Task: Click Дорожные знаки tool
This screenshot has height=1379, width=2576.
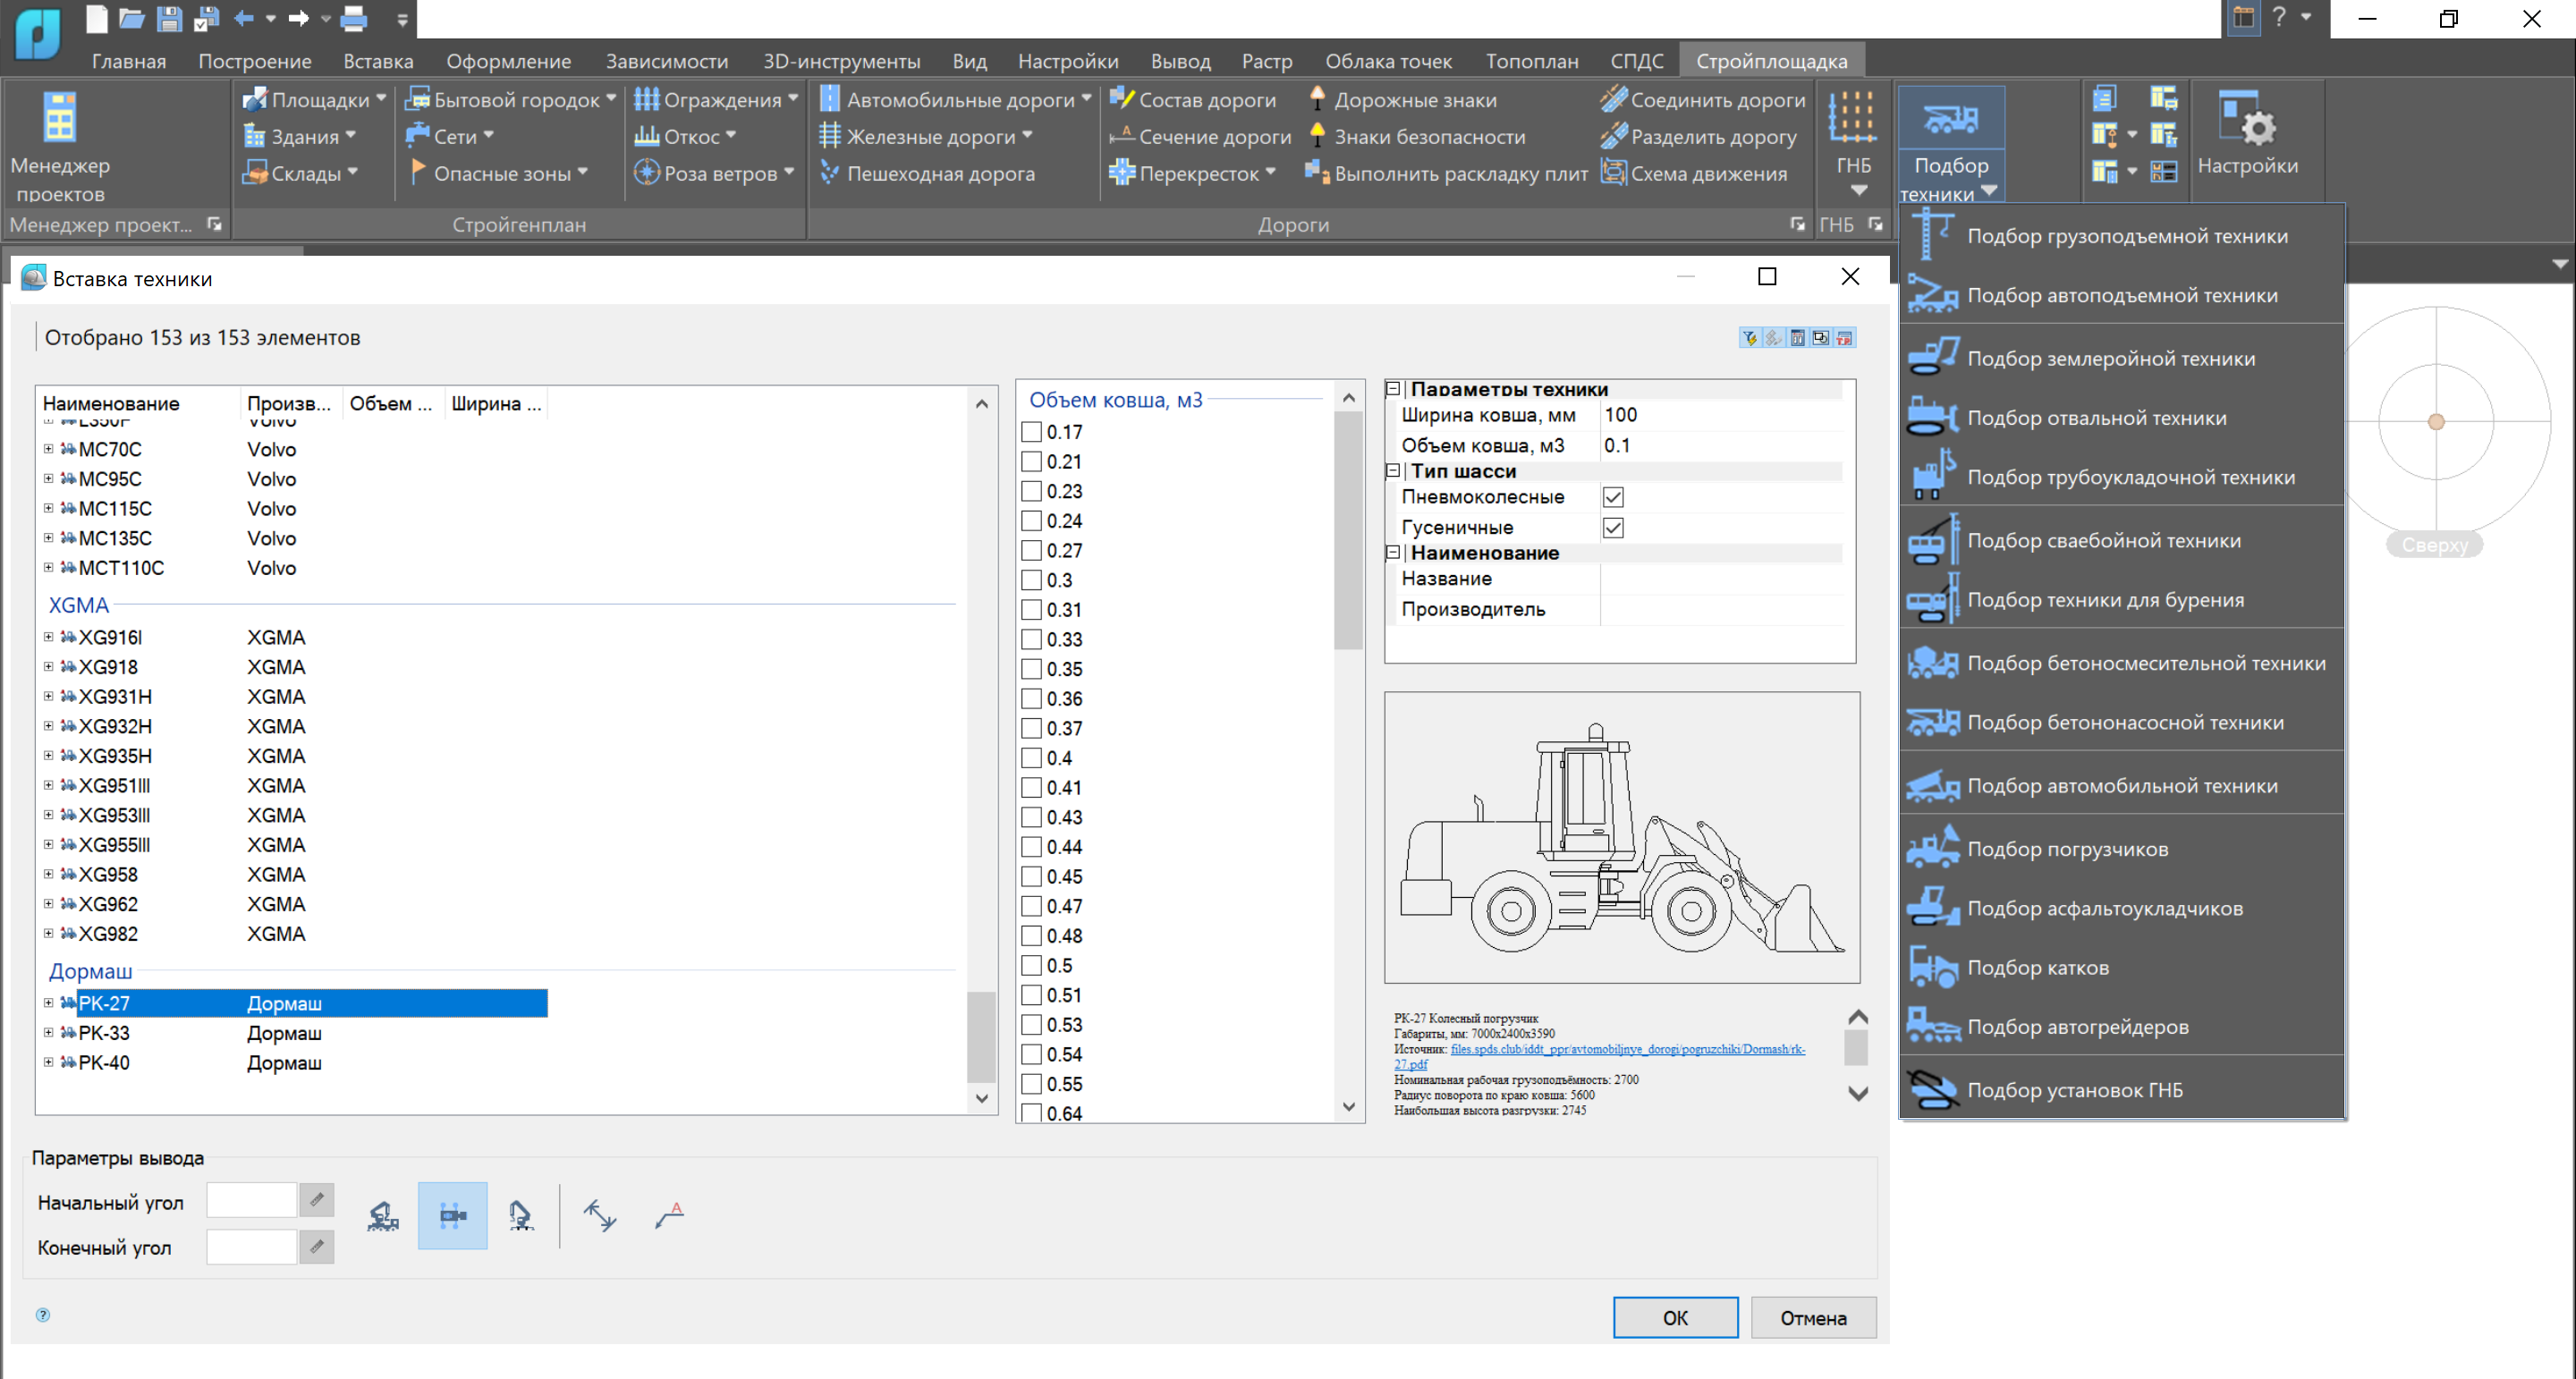Action: (1402, 100)
